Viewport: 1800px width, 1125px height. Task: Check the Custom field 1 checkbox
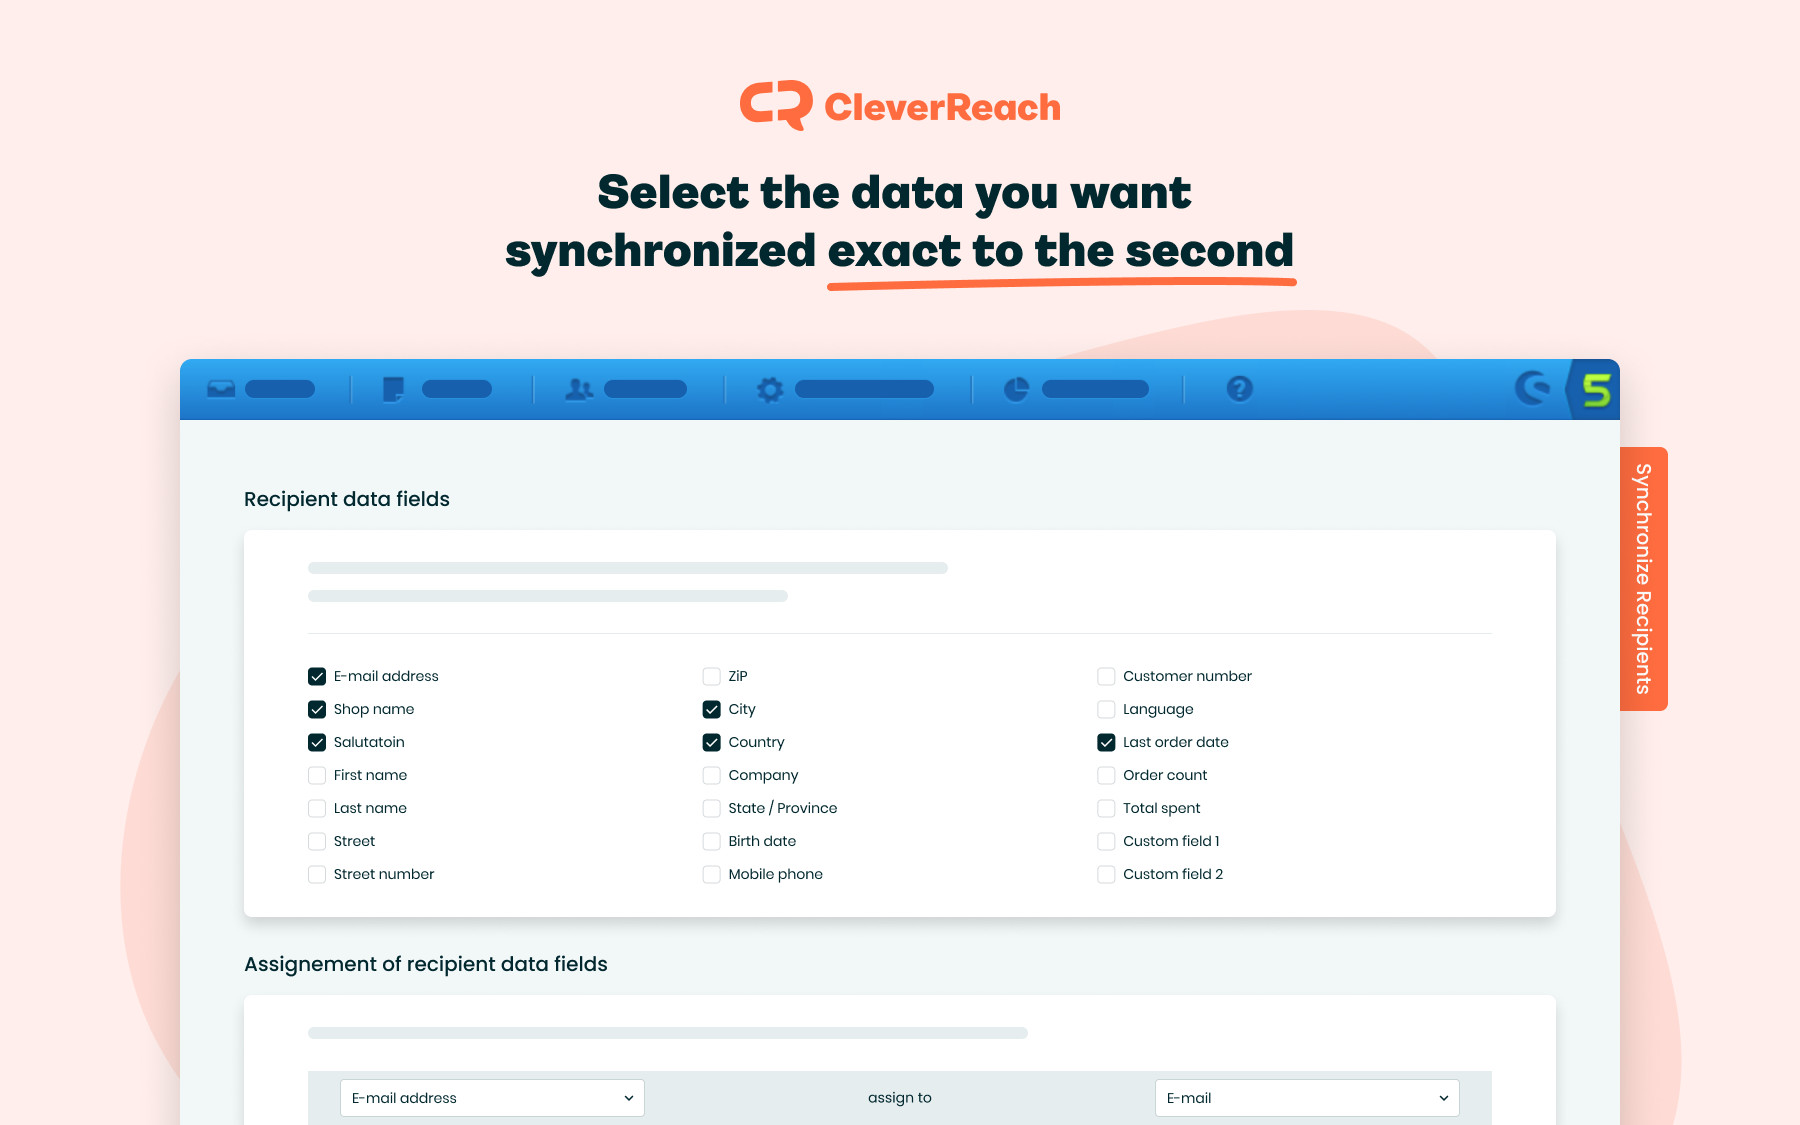[1106, 841]
